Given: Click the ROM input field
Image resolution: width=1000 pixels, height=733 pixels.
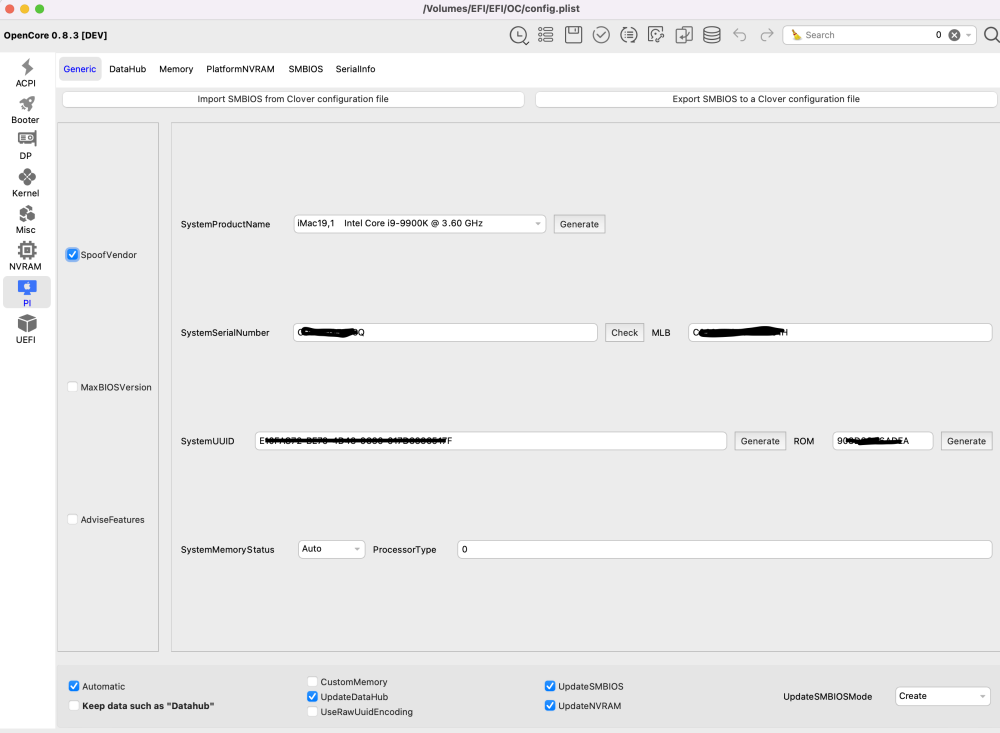Looking at the screenshot, I should point(883,441).
